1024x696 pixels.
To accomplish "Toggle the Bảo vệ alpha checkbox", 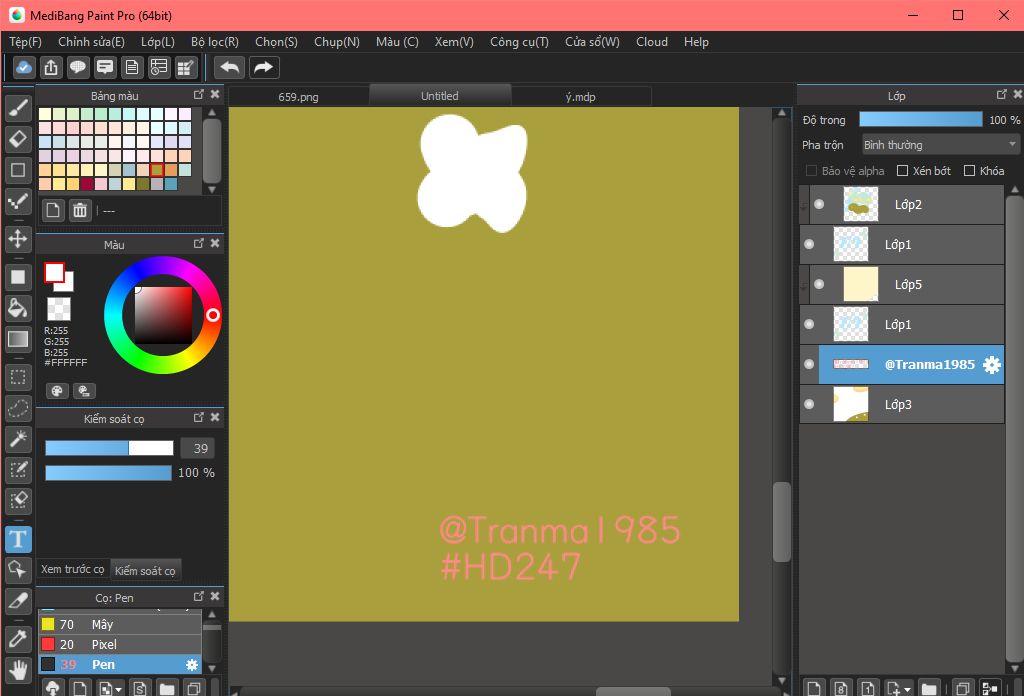I will pos(811,170).
